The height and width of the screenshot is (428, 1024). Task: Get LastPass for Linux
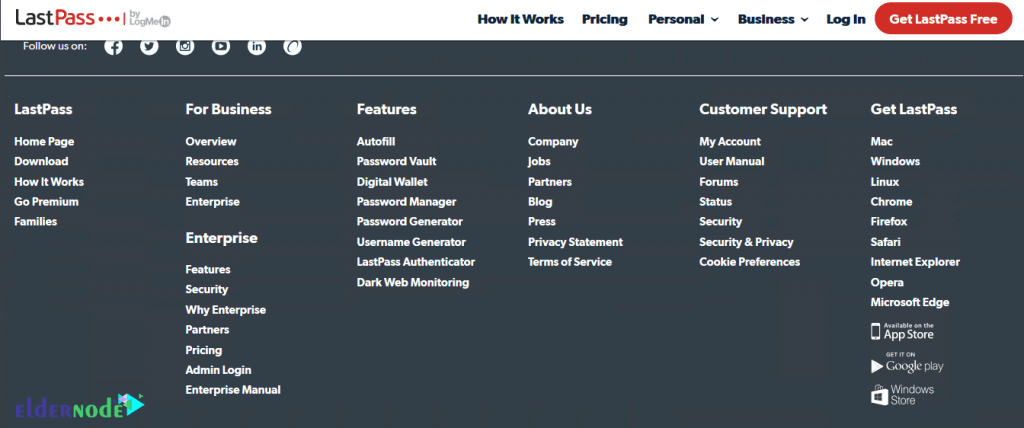tap(885, 182)
